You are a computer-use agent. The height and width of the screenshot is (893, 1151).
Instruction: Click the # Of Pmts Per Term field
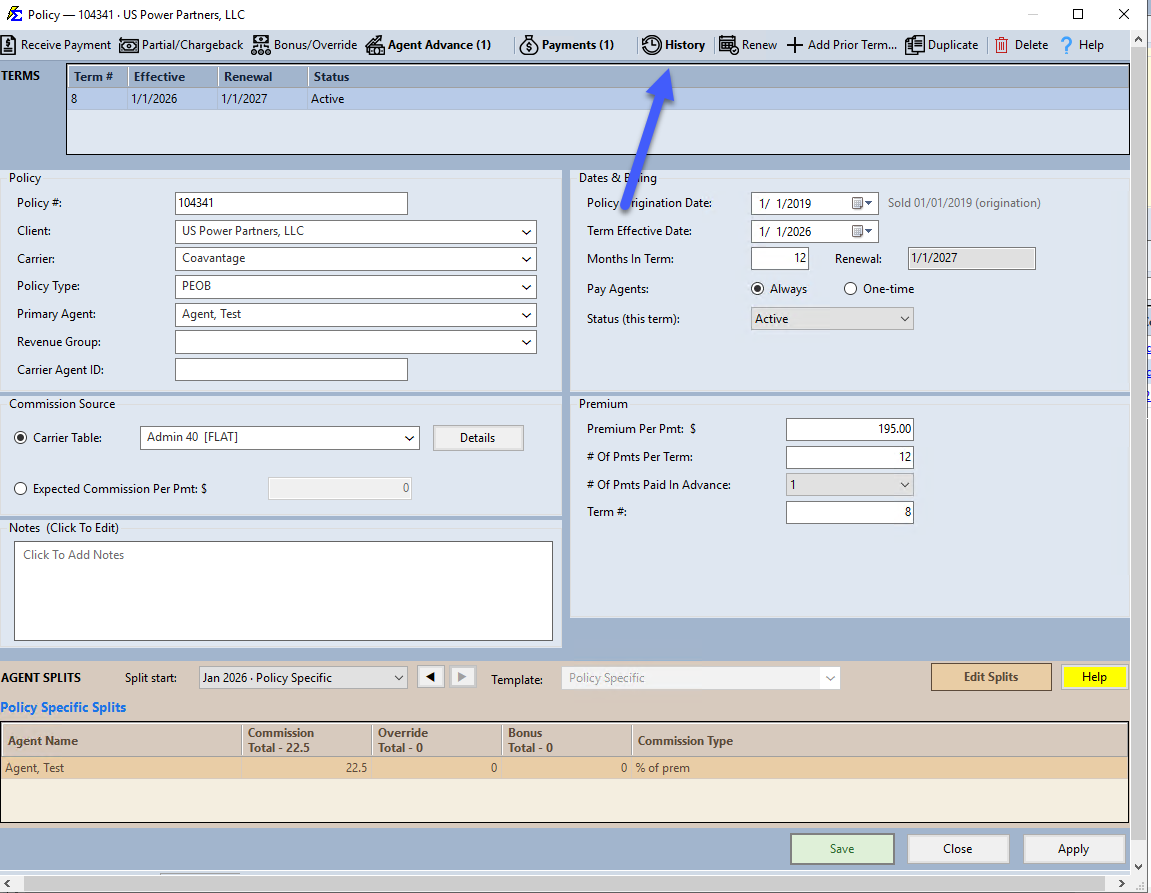pos(849,457)
